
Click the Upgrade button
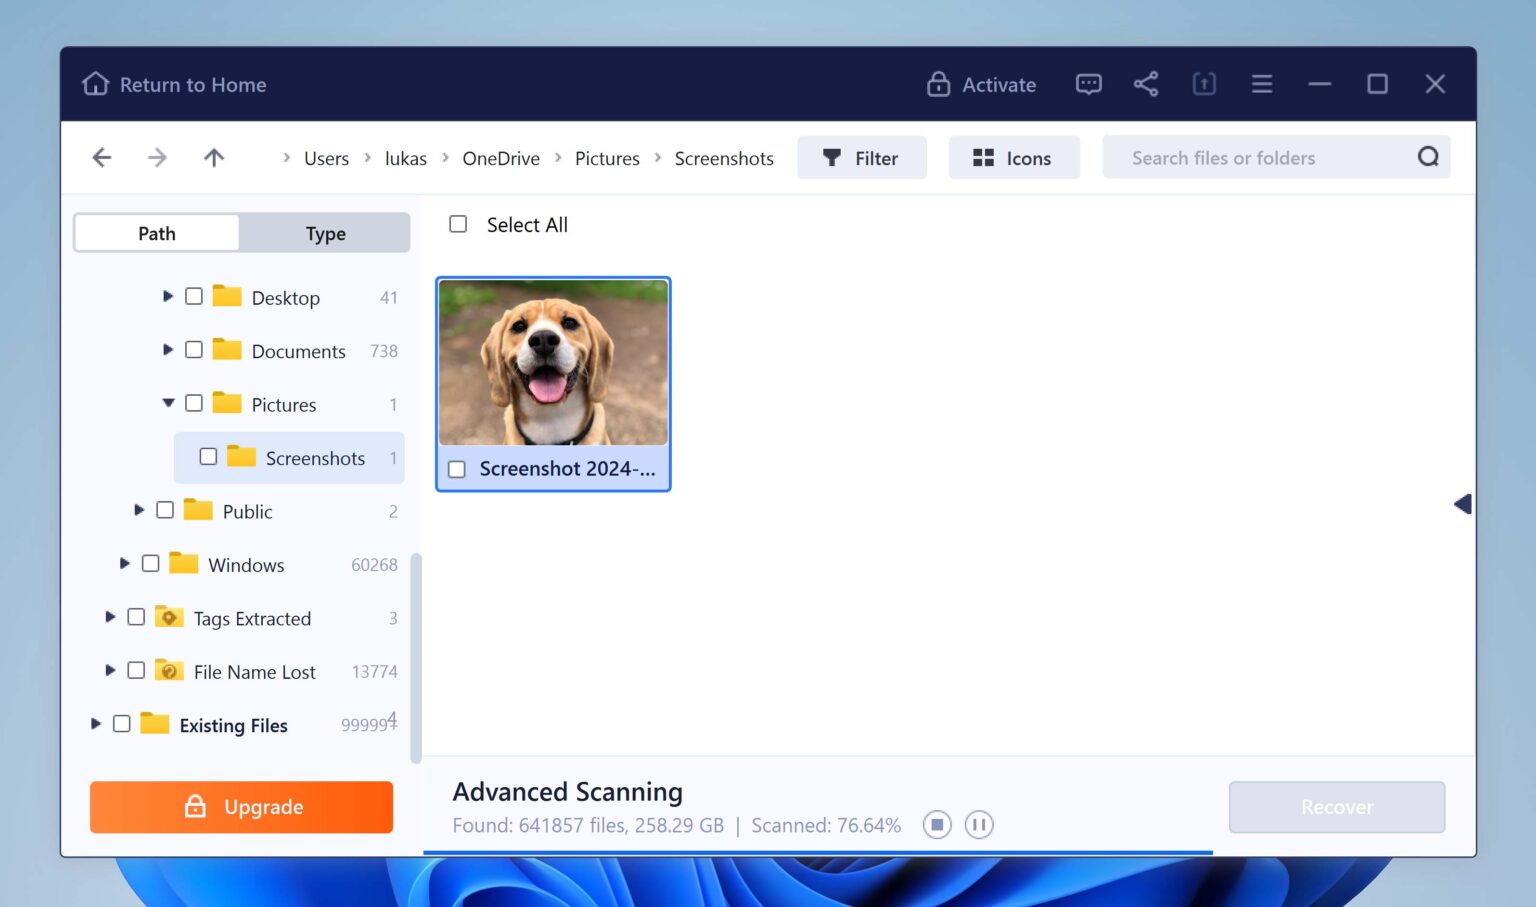(x=241, y=807)
